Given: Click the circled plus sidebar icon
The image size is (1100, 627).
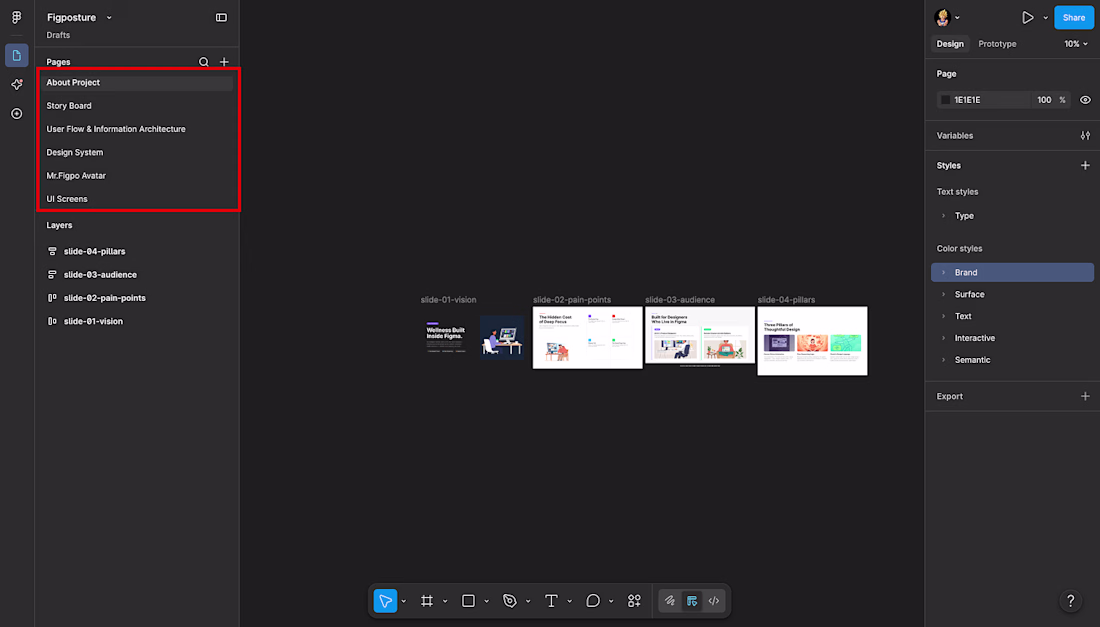Looking at the screenshot, I should click(17, 114).
